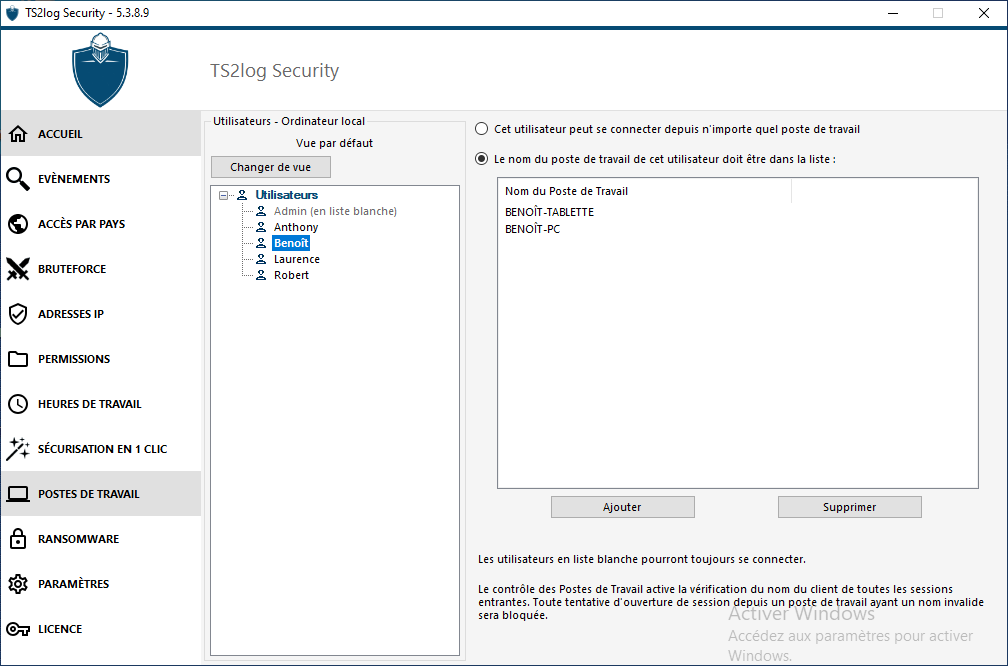Click the title bar shield app icon
The image size is (1008, 666).
pos(12,13)
